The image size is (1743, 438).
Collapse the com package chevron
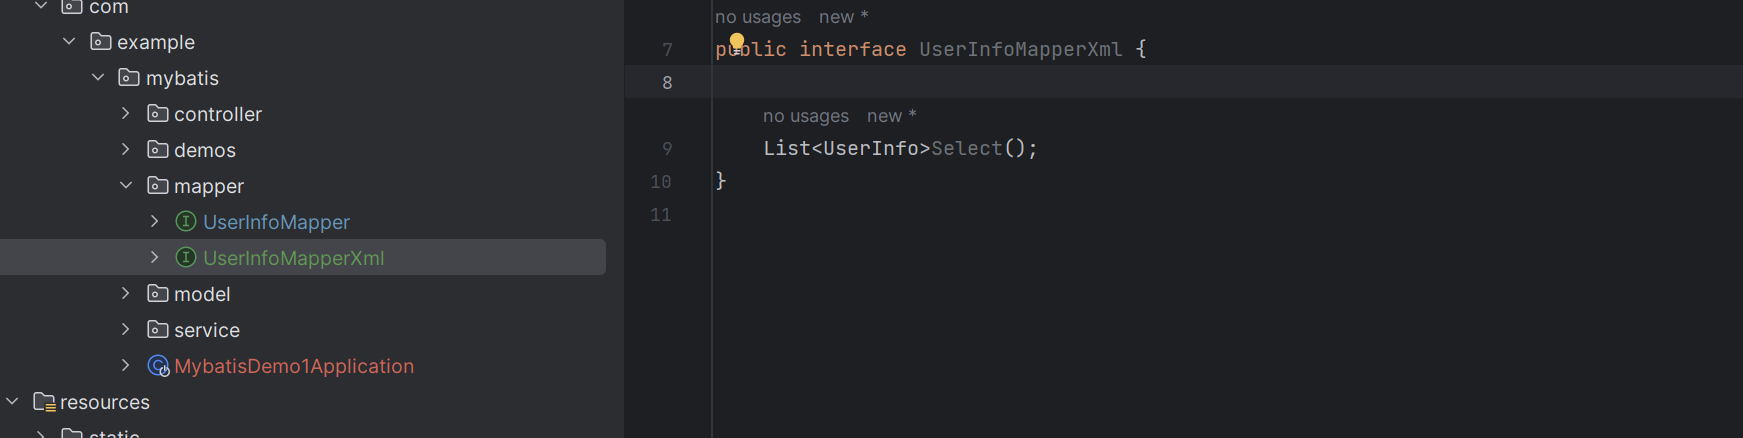[x=41, y=7]
